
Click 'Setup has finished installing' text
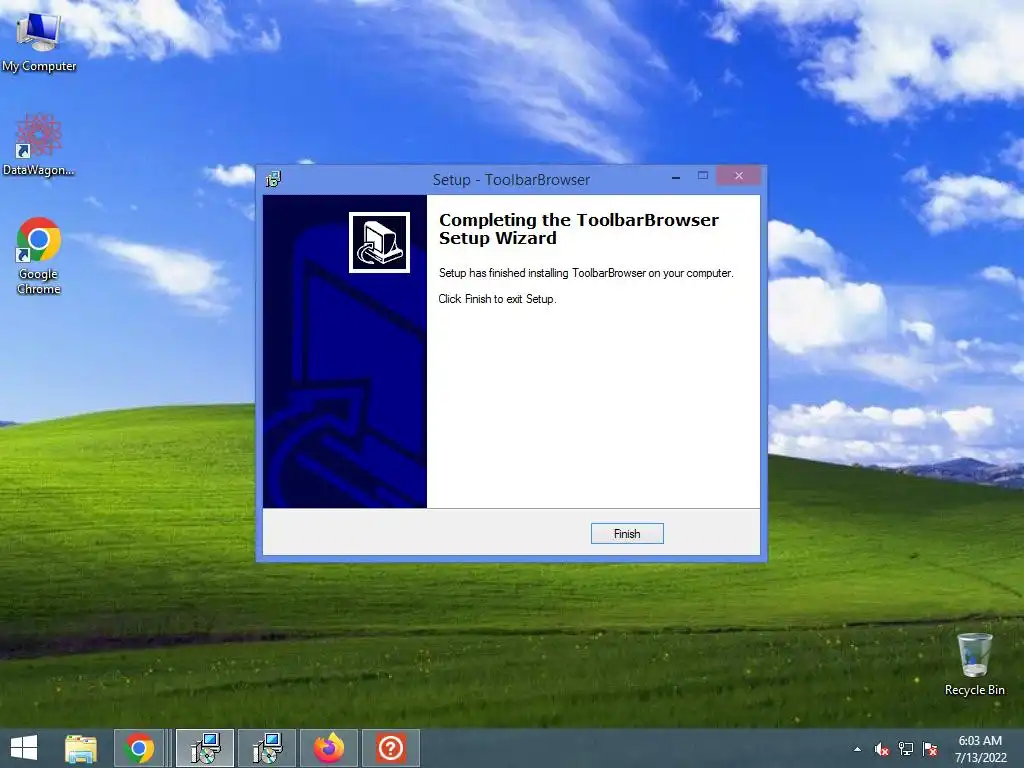(x=586, y=273)
